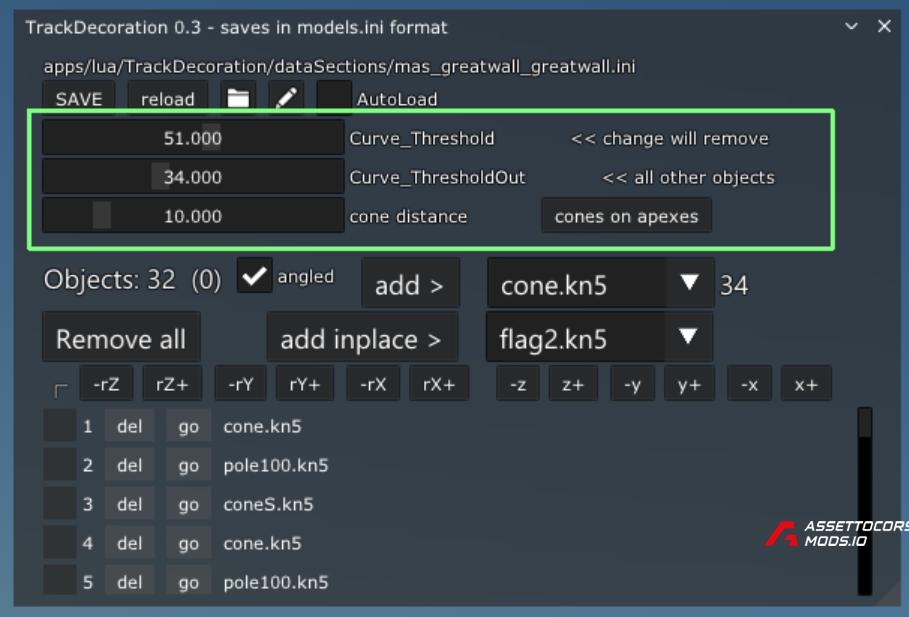Image resolution: width=909 pixels, height=617 pixels.
Task: Go to object 2 pole100.kn5
Action: coord(188,465)
